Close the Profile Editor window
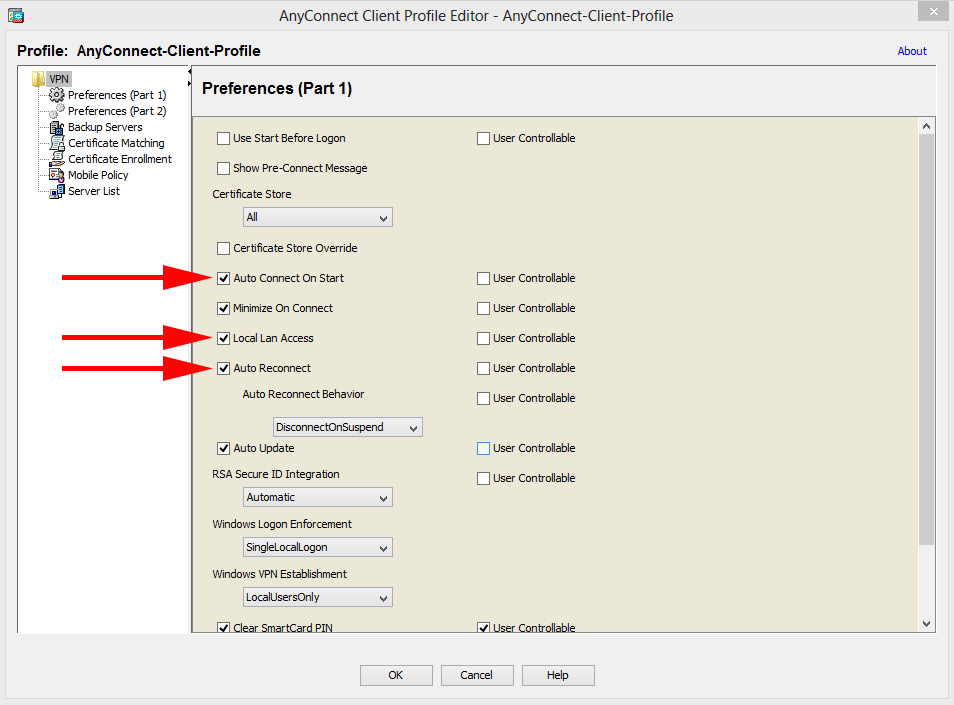The width and height of the screenshot is (954, 705). click(933, 11)
